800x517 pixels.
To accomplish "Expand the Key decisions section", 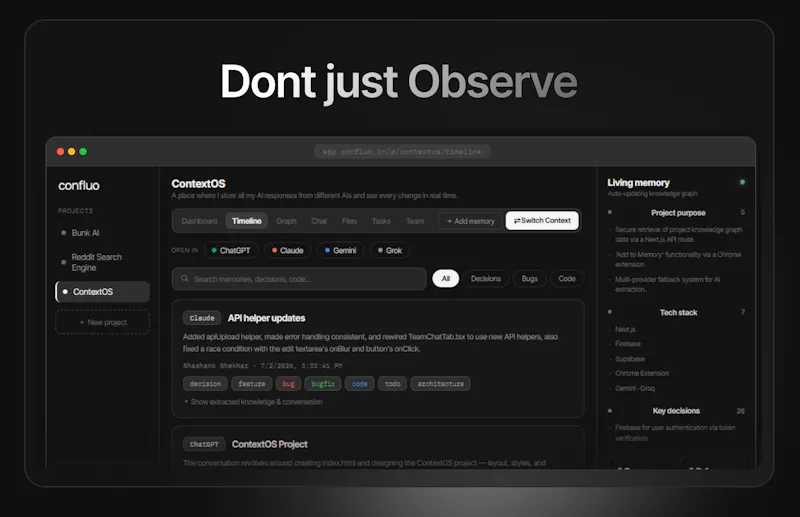I will point(678,411).
